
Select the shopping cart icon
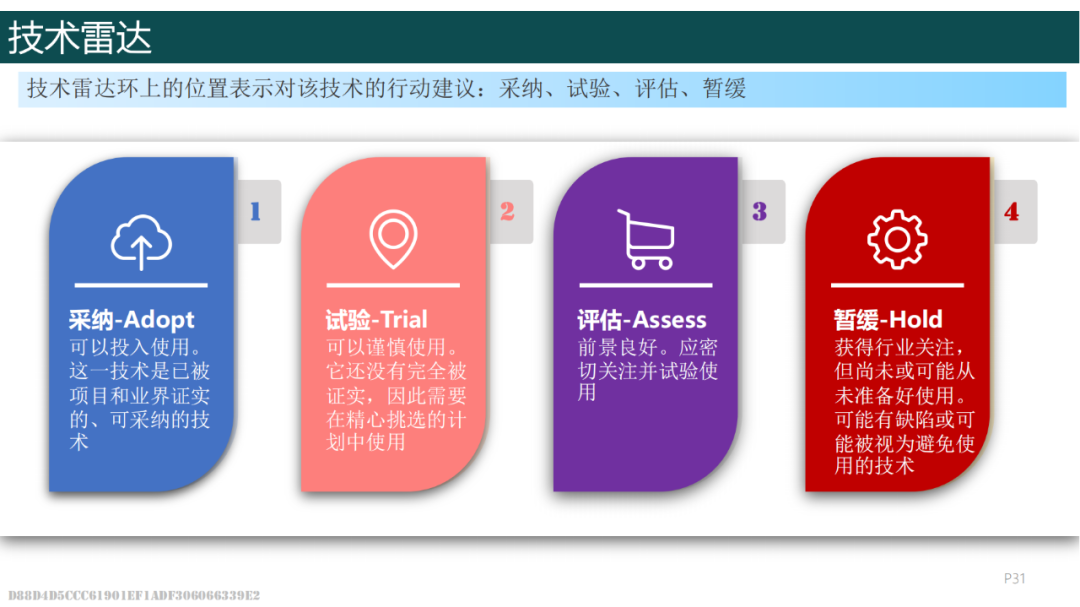pos(645,239)
